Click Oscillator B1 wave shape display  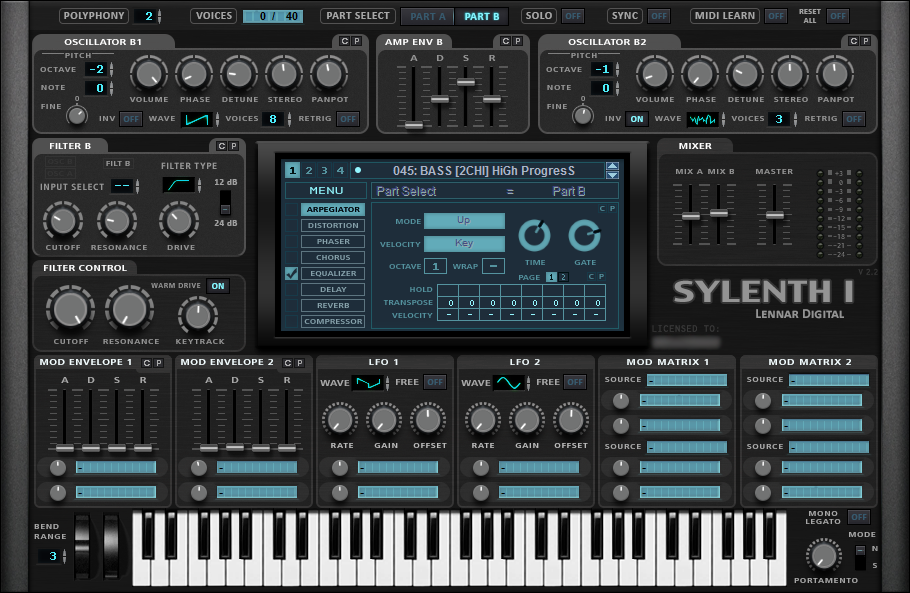click(x=197, y=119)
